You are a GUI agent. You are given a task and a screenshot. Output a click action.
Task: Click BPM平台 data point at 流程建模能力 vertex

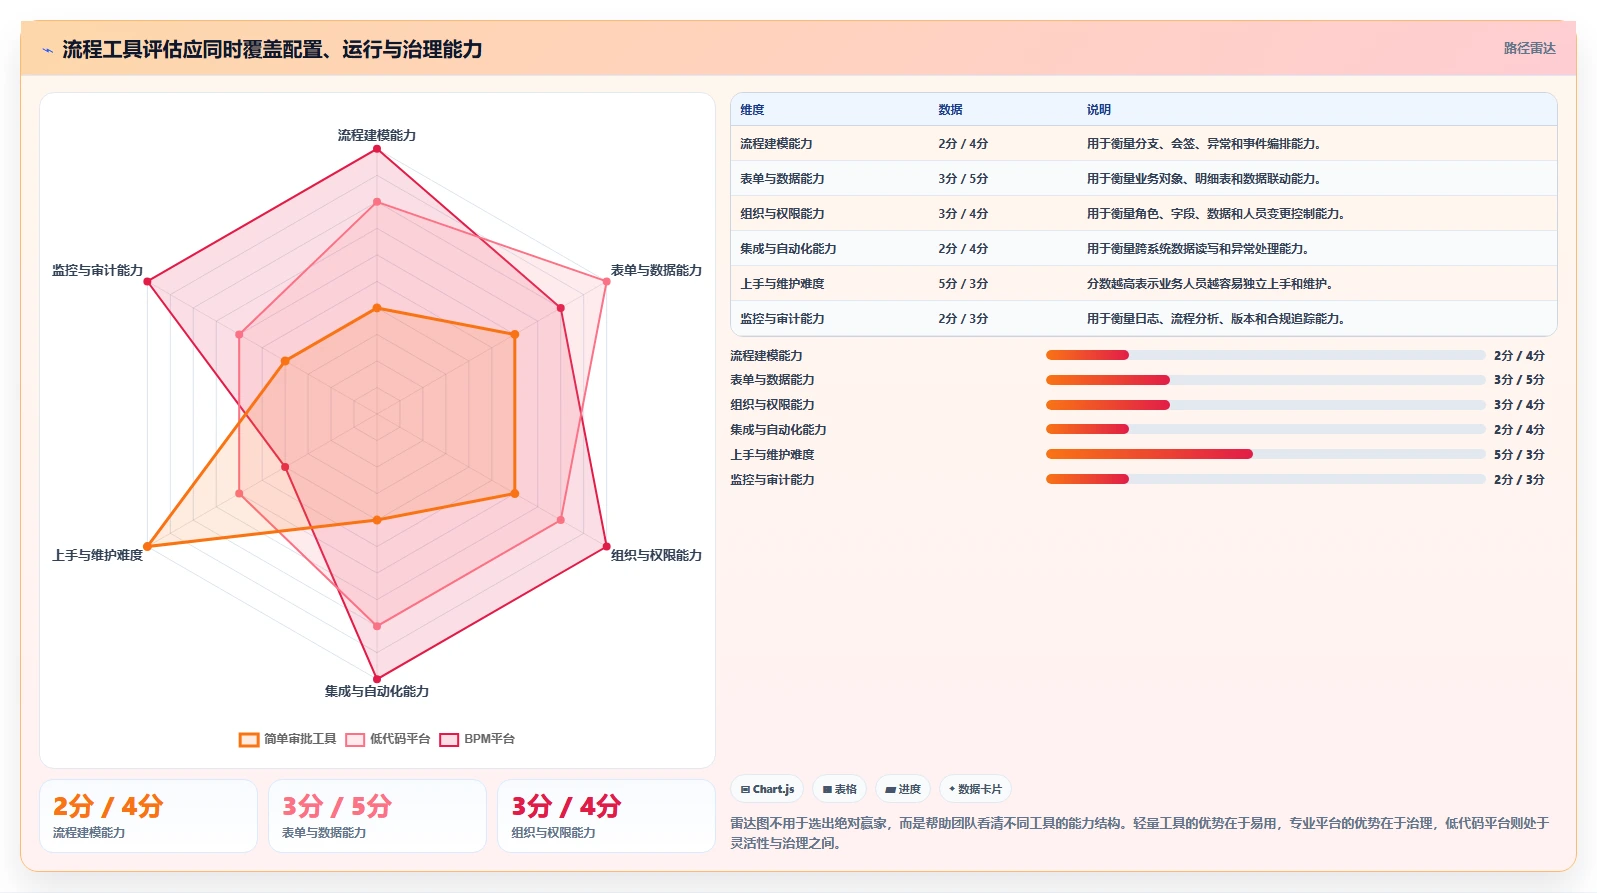[377, 149]
